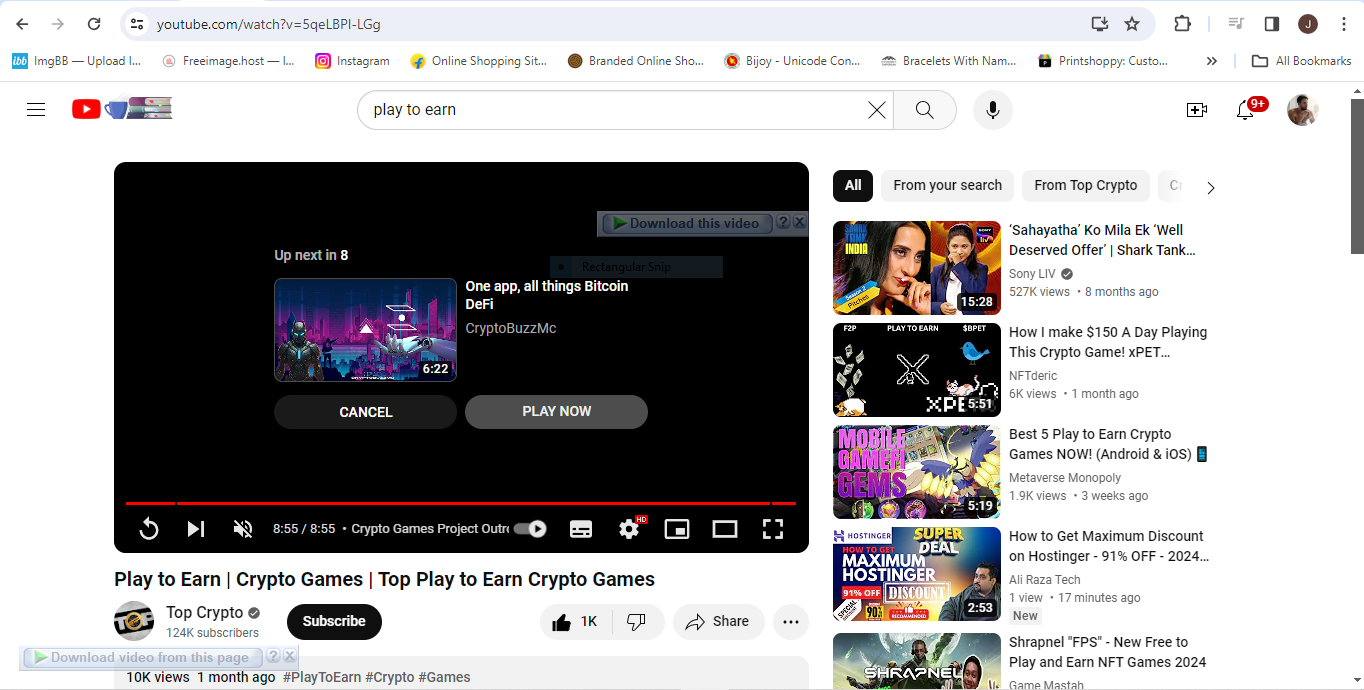Subscribe to Top Crypto

[x=334, y=622]
